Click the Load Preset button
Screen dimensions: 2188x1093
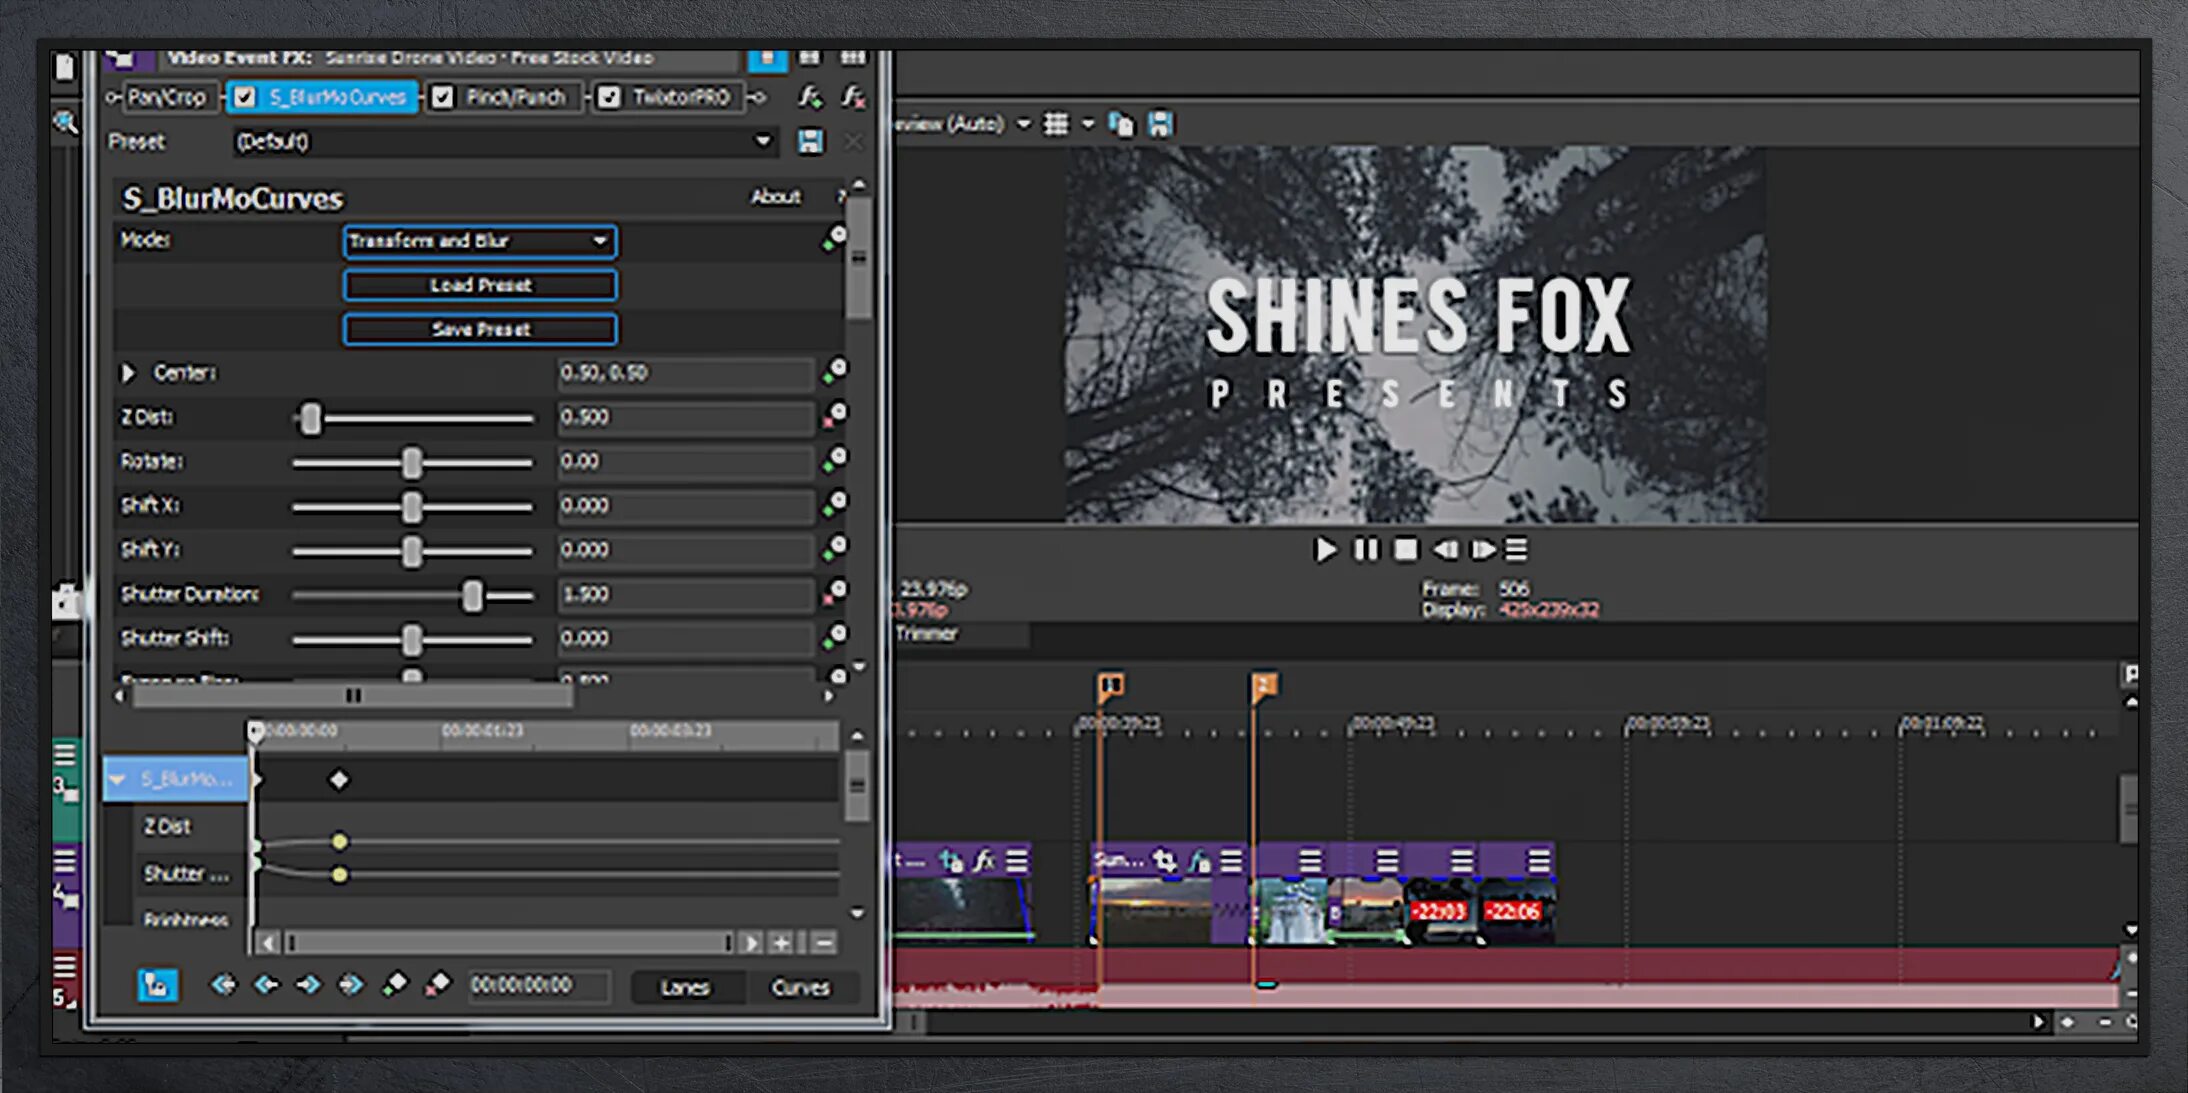pyautogui.click(x=480, y=285)
